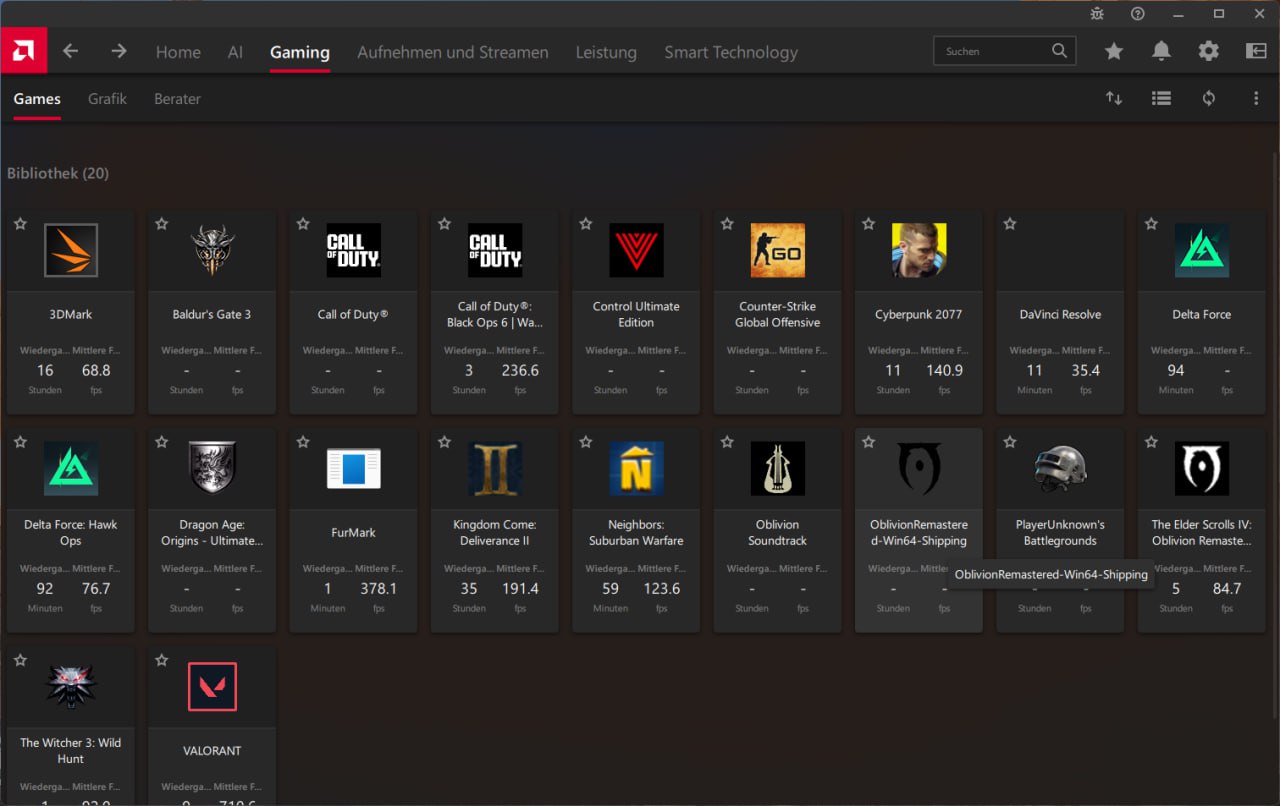
Task: Open Aufnehmen und Streamen tab
Action: (453, 52)
